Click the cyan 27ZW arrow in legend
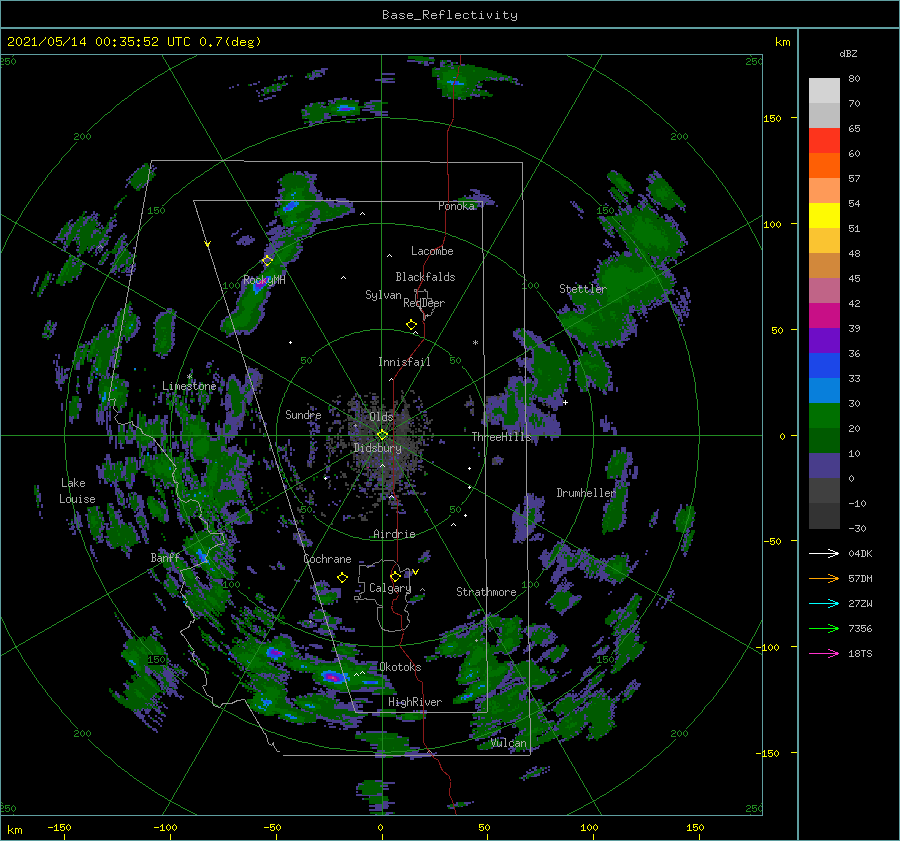900x841 pixels. pos(824,603)
